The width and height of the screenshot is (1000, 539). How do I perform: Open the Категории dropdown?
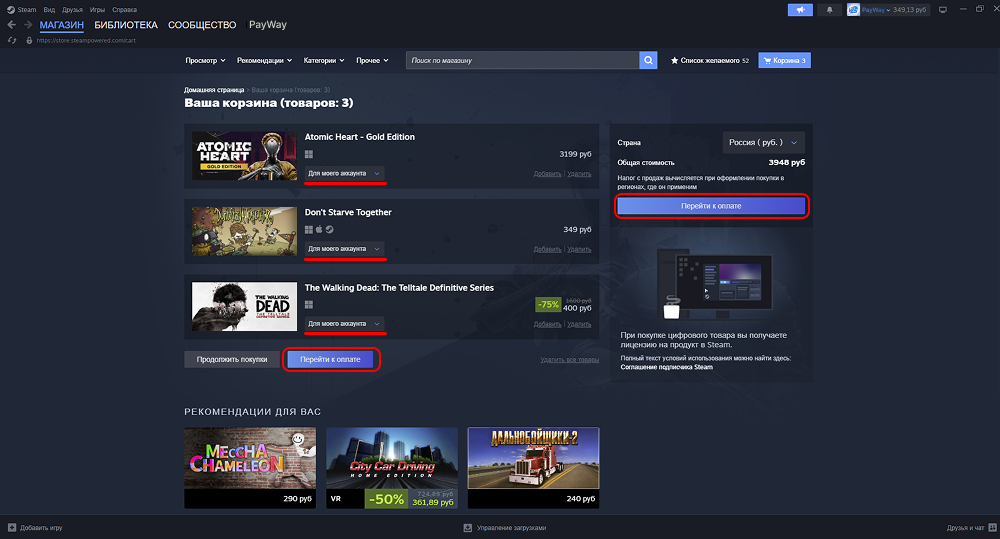click(324, 61)
